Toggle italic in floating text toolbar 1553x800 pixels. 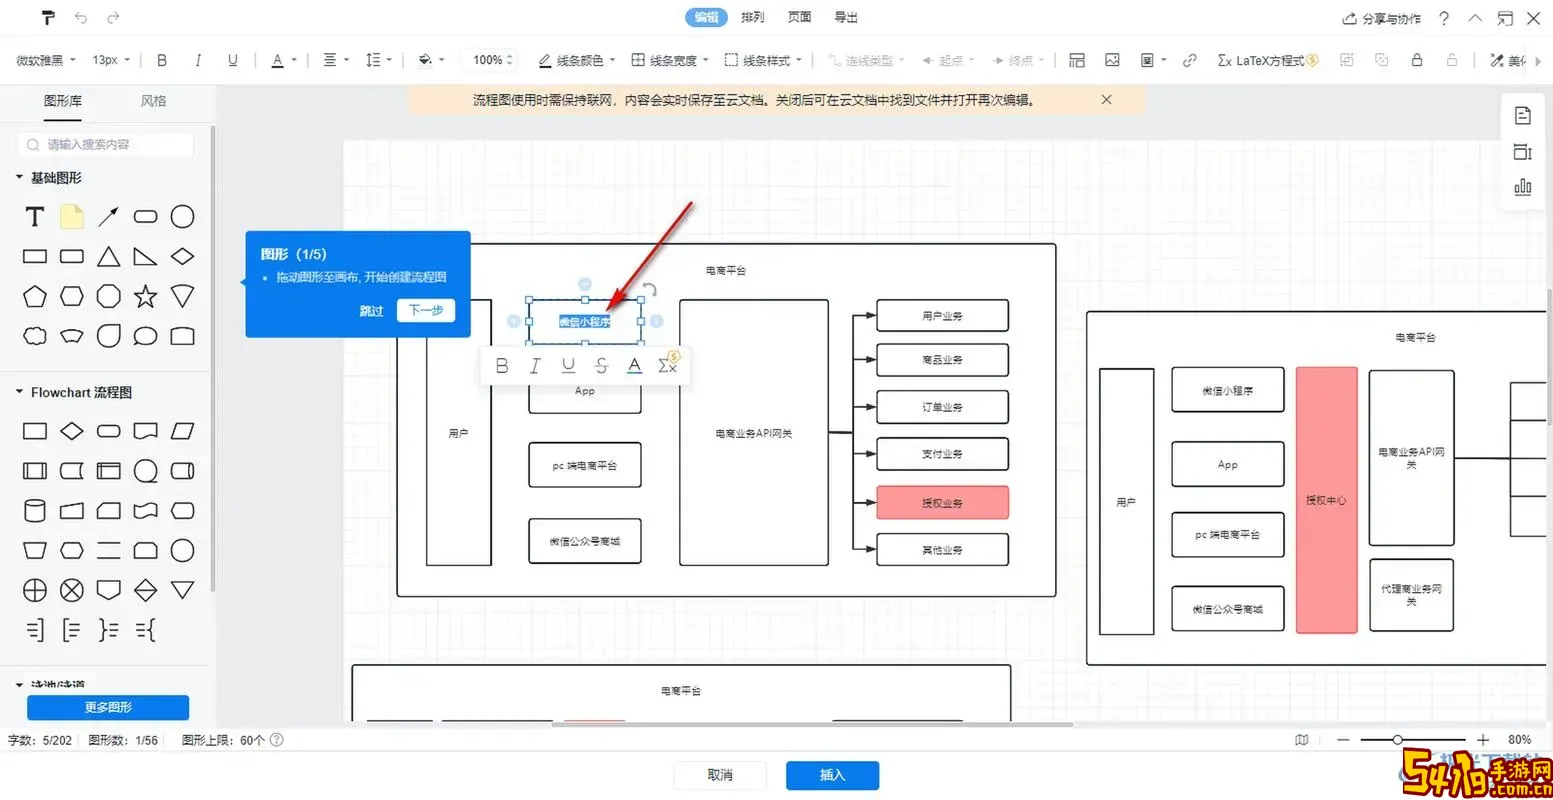[535, 366]
